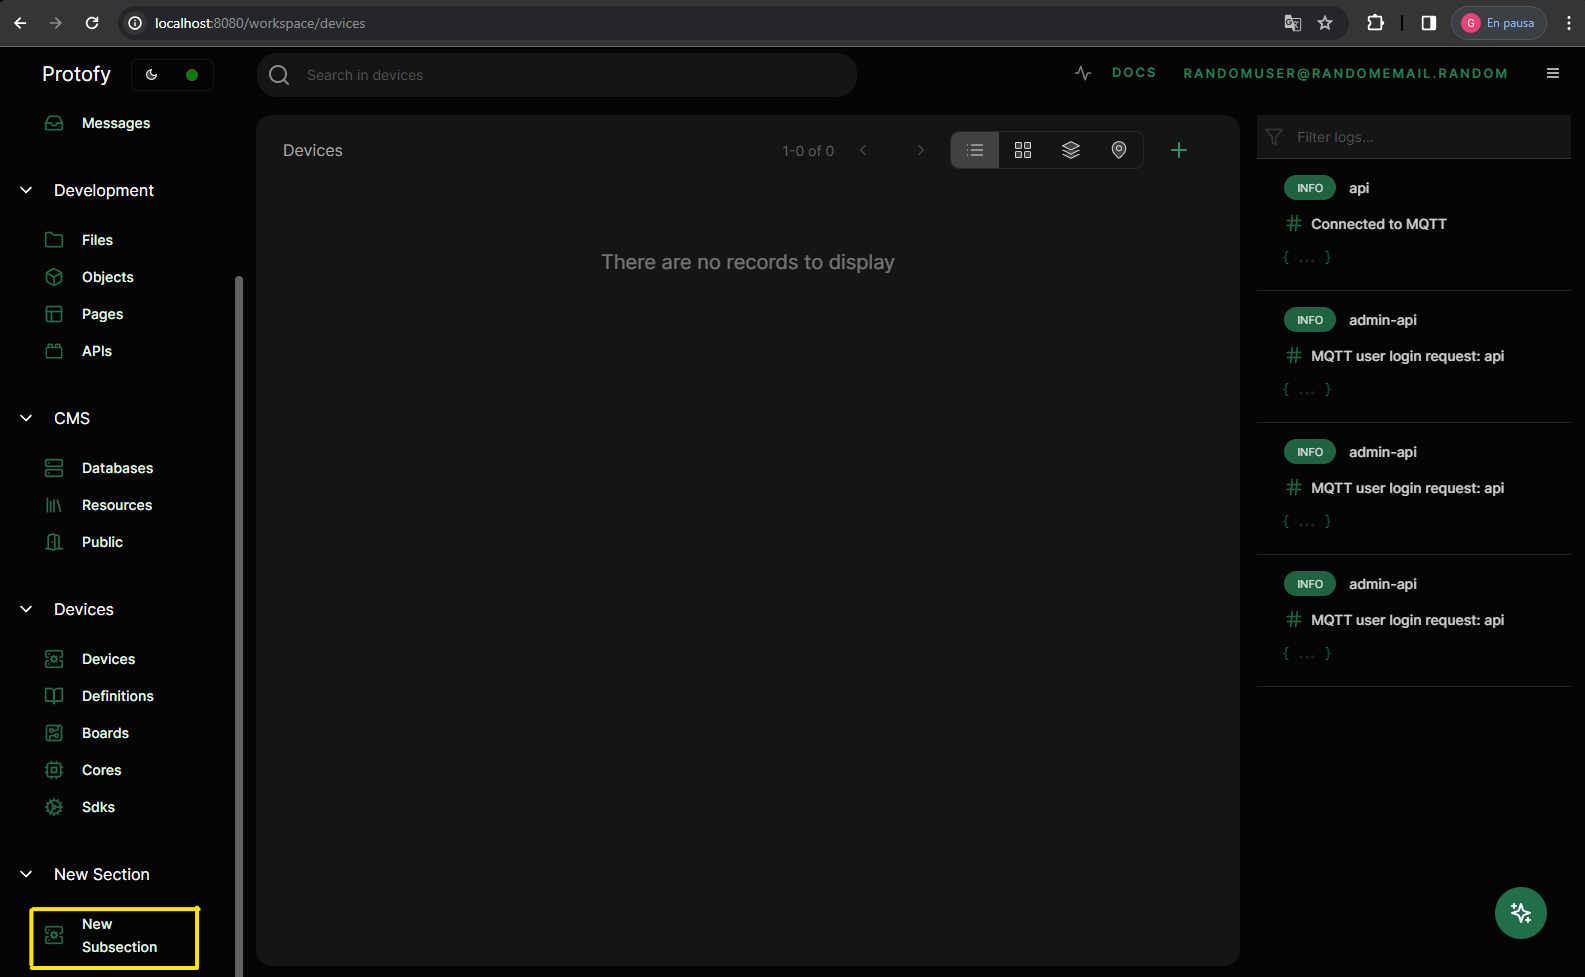Image resolution: width=1585 pixels, height=977 pixels.
Task: Collapse the Development section
Action: tap(26, 190)
